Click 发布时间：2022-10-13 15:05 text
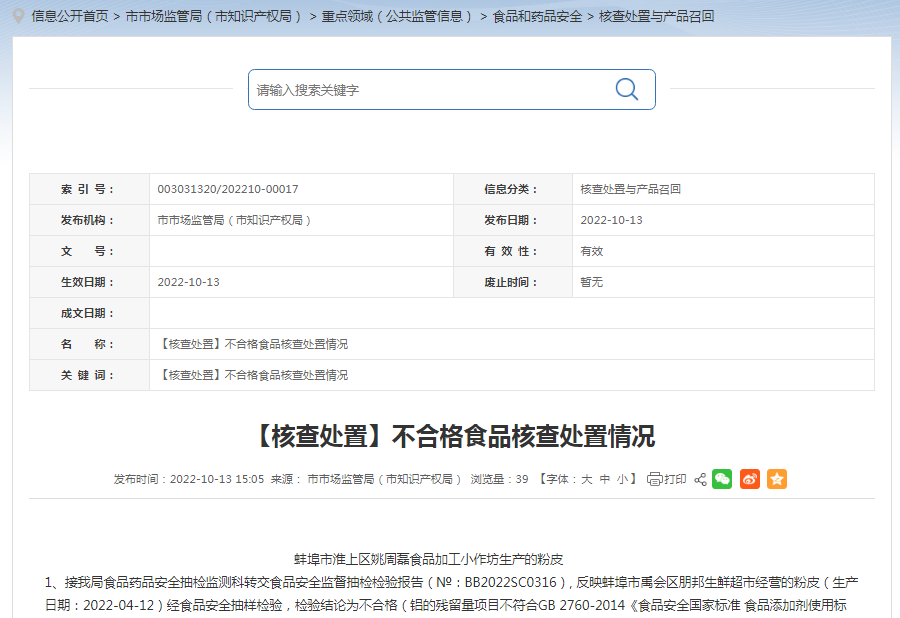900x618 pixels. click(189, 479)
